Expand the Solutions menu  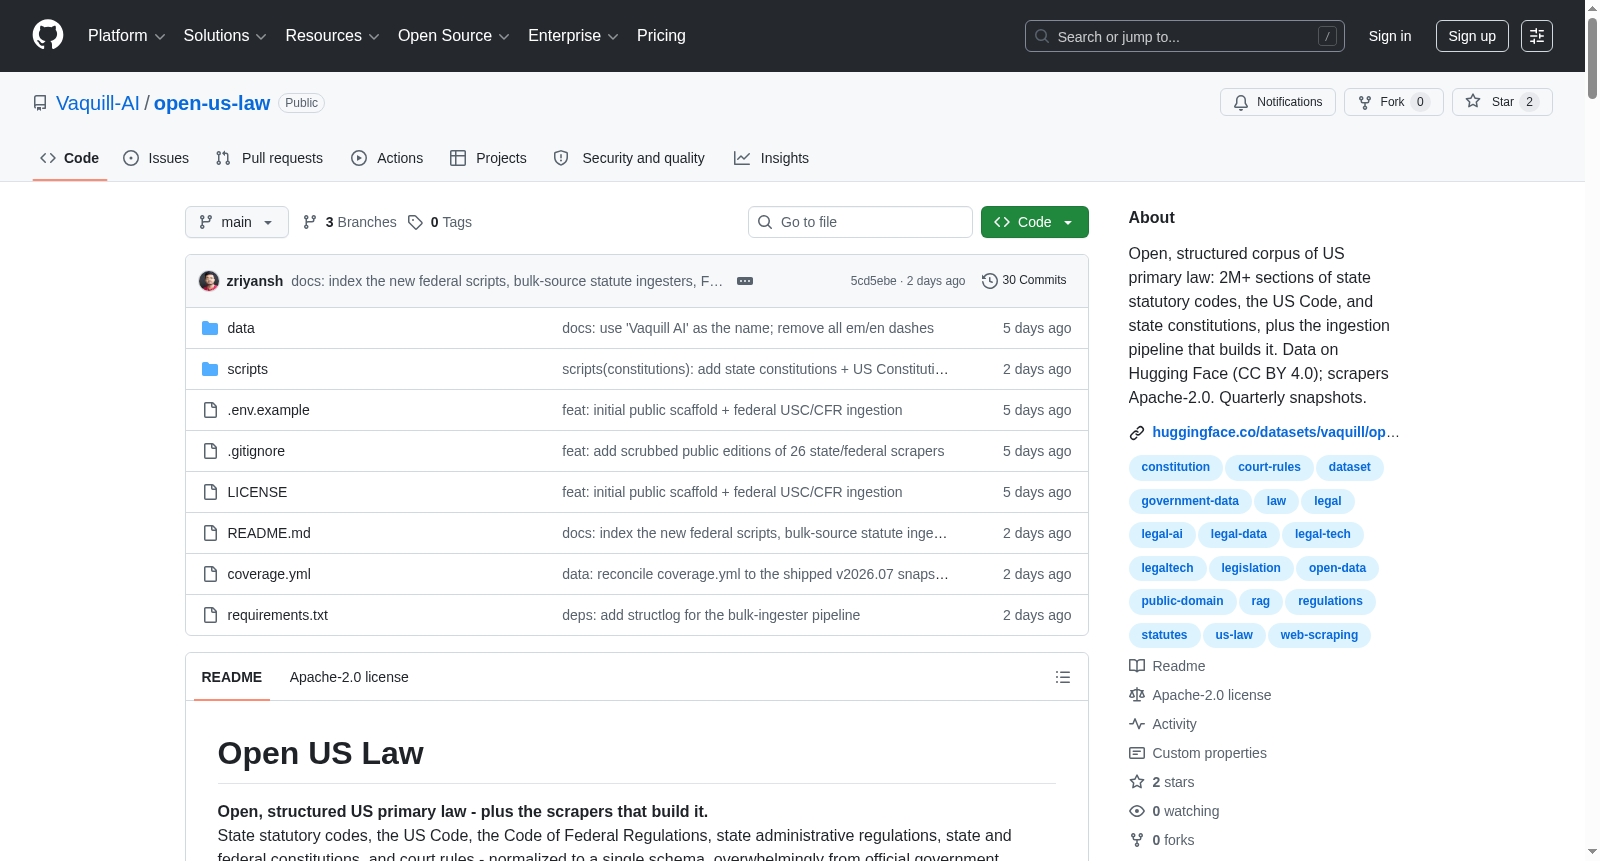click(225, 36)
